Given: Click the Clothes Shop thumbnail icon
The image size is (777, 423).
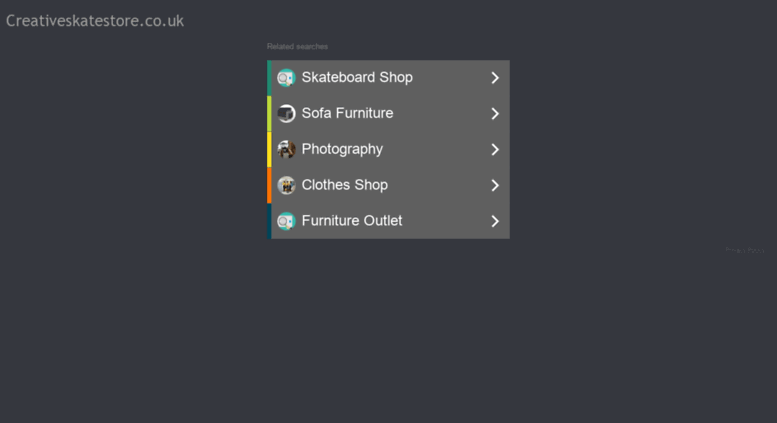Looking at the screenshot, I should [286, 185].
